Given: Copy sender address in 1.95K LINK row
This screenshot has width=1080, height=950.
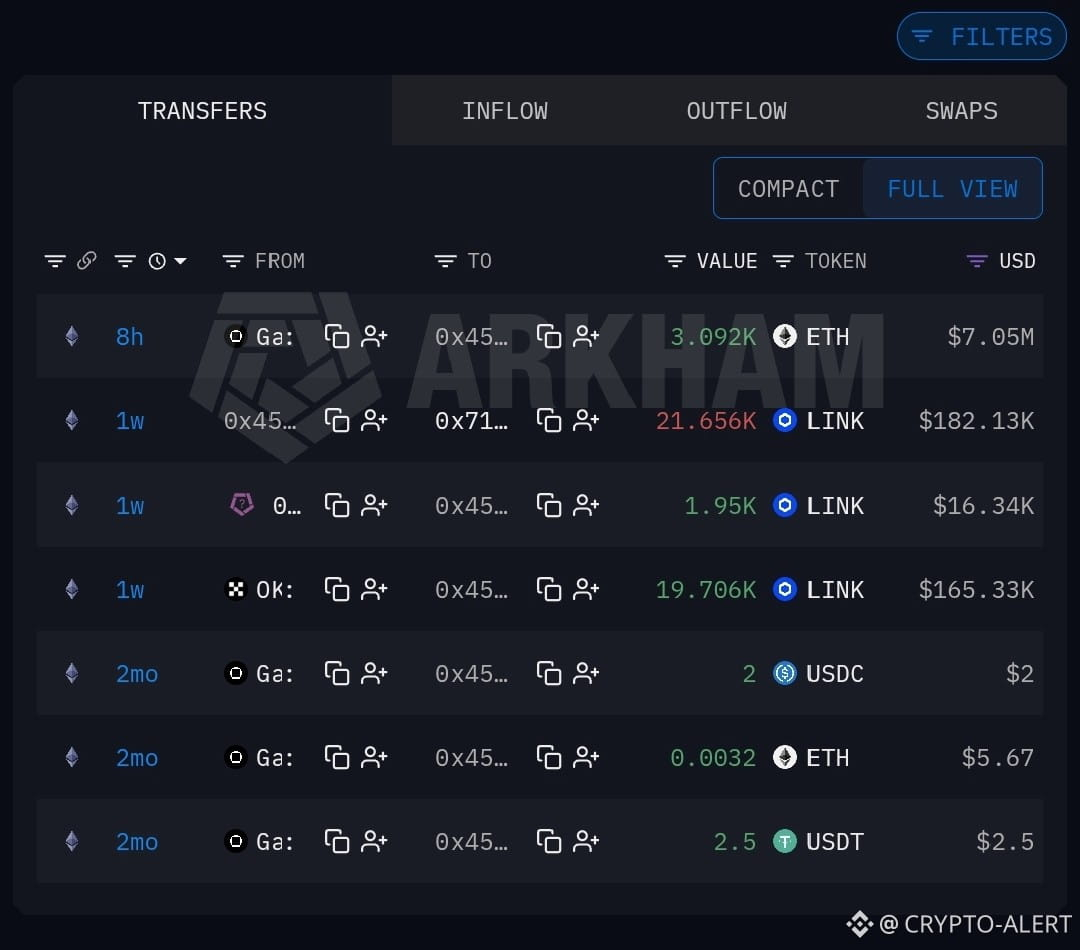Looking at the screenshot, I should 337,505.
